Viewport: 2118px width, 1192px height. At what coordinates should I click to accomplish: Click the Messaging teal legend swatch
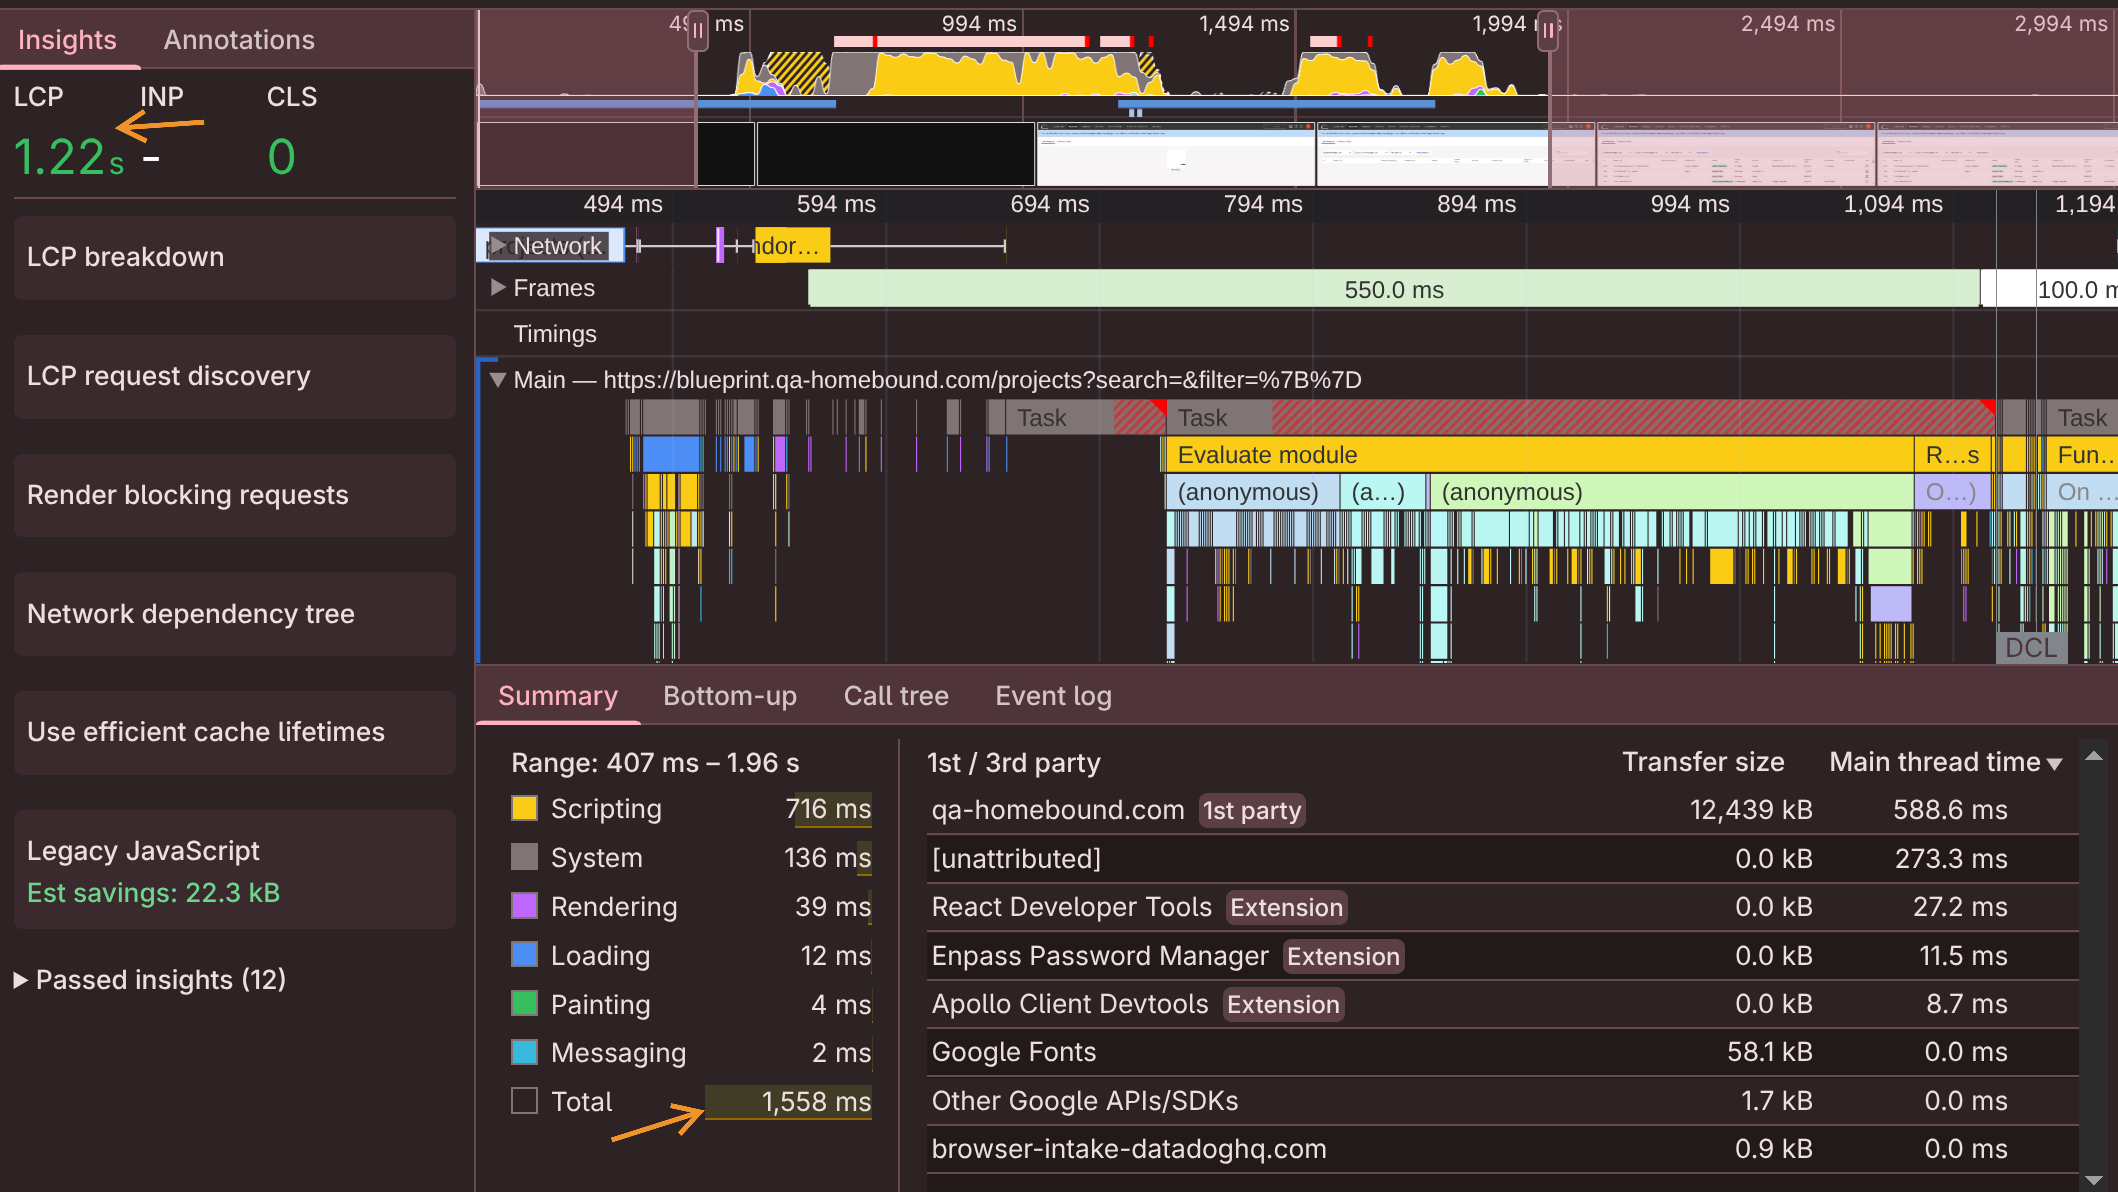pyautogui.click(x=524, y=1052)
